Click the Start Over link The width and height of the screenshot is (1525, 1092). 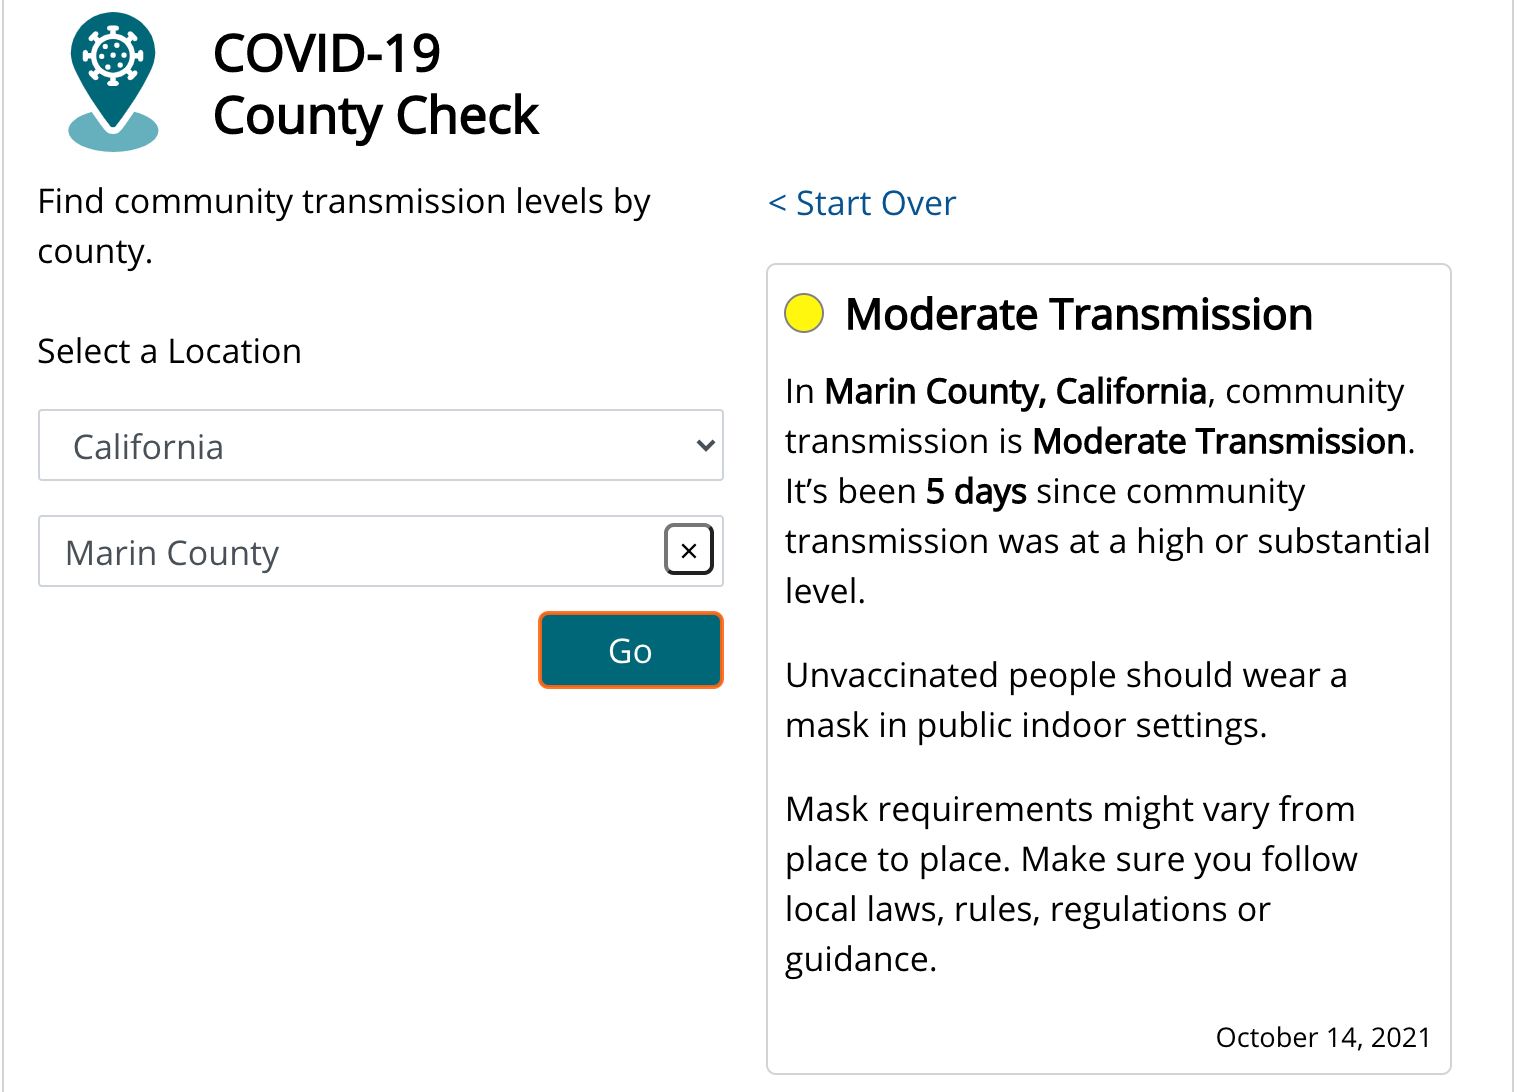(x=862, y=203)
